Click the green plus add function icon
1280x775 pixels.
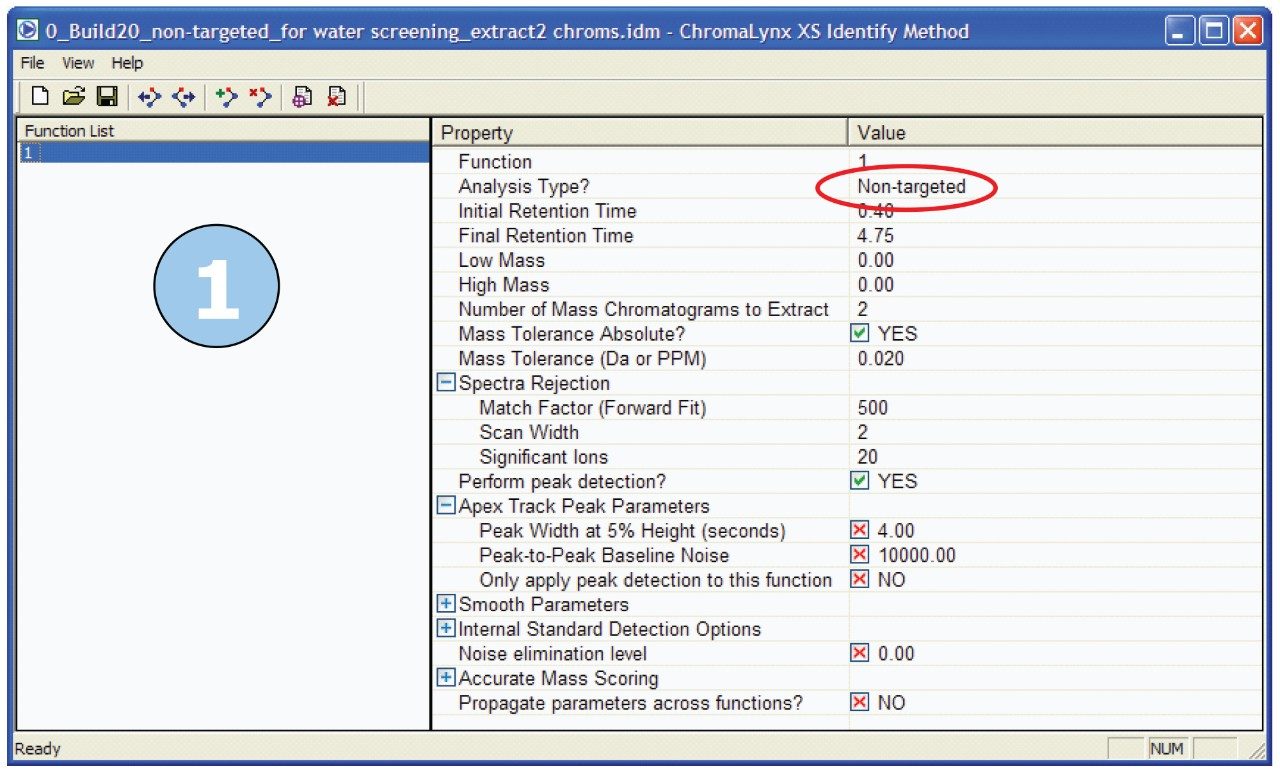(x=227, y=97)
